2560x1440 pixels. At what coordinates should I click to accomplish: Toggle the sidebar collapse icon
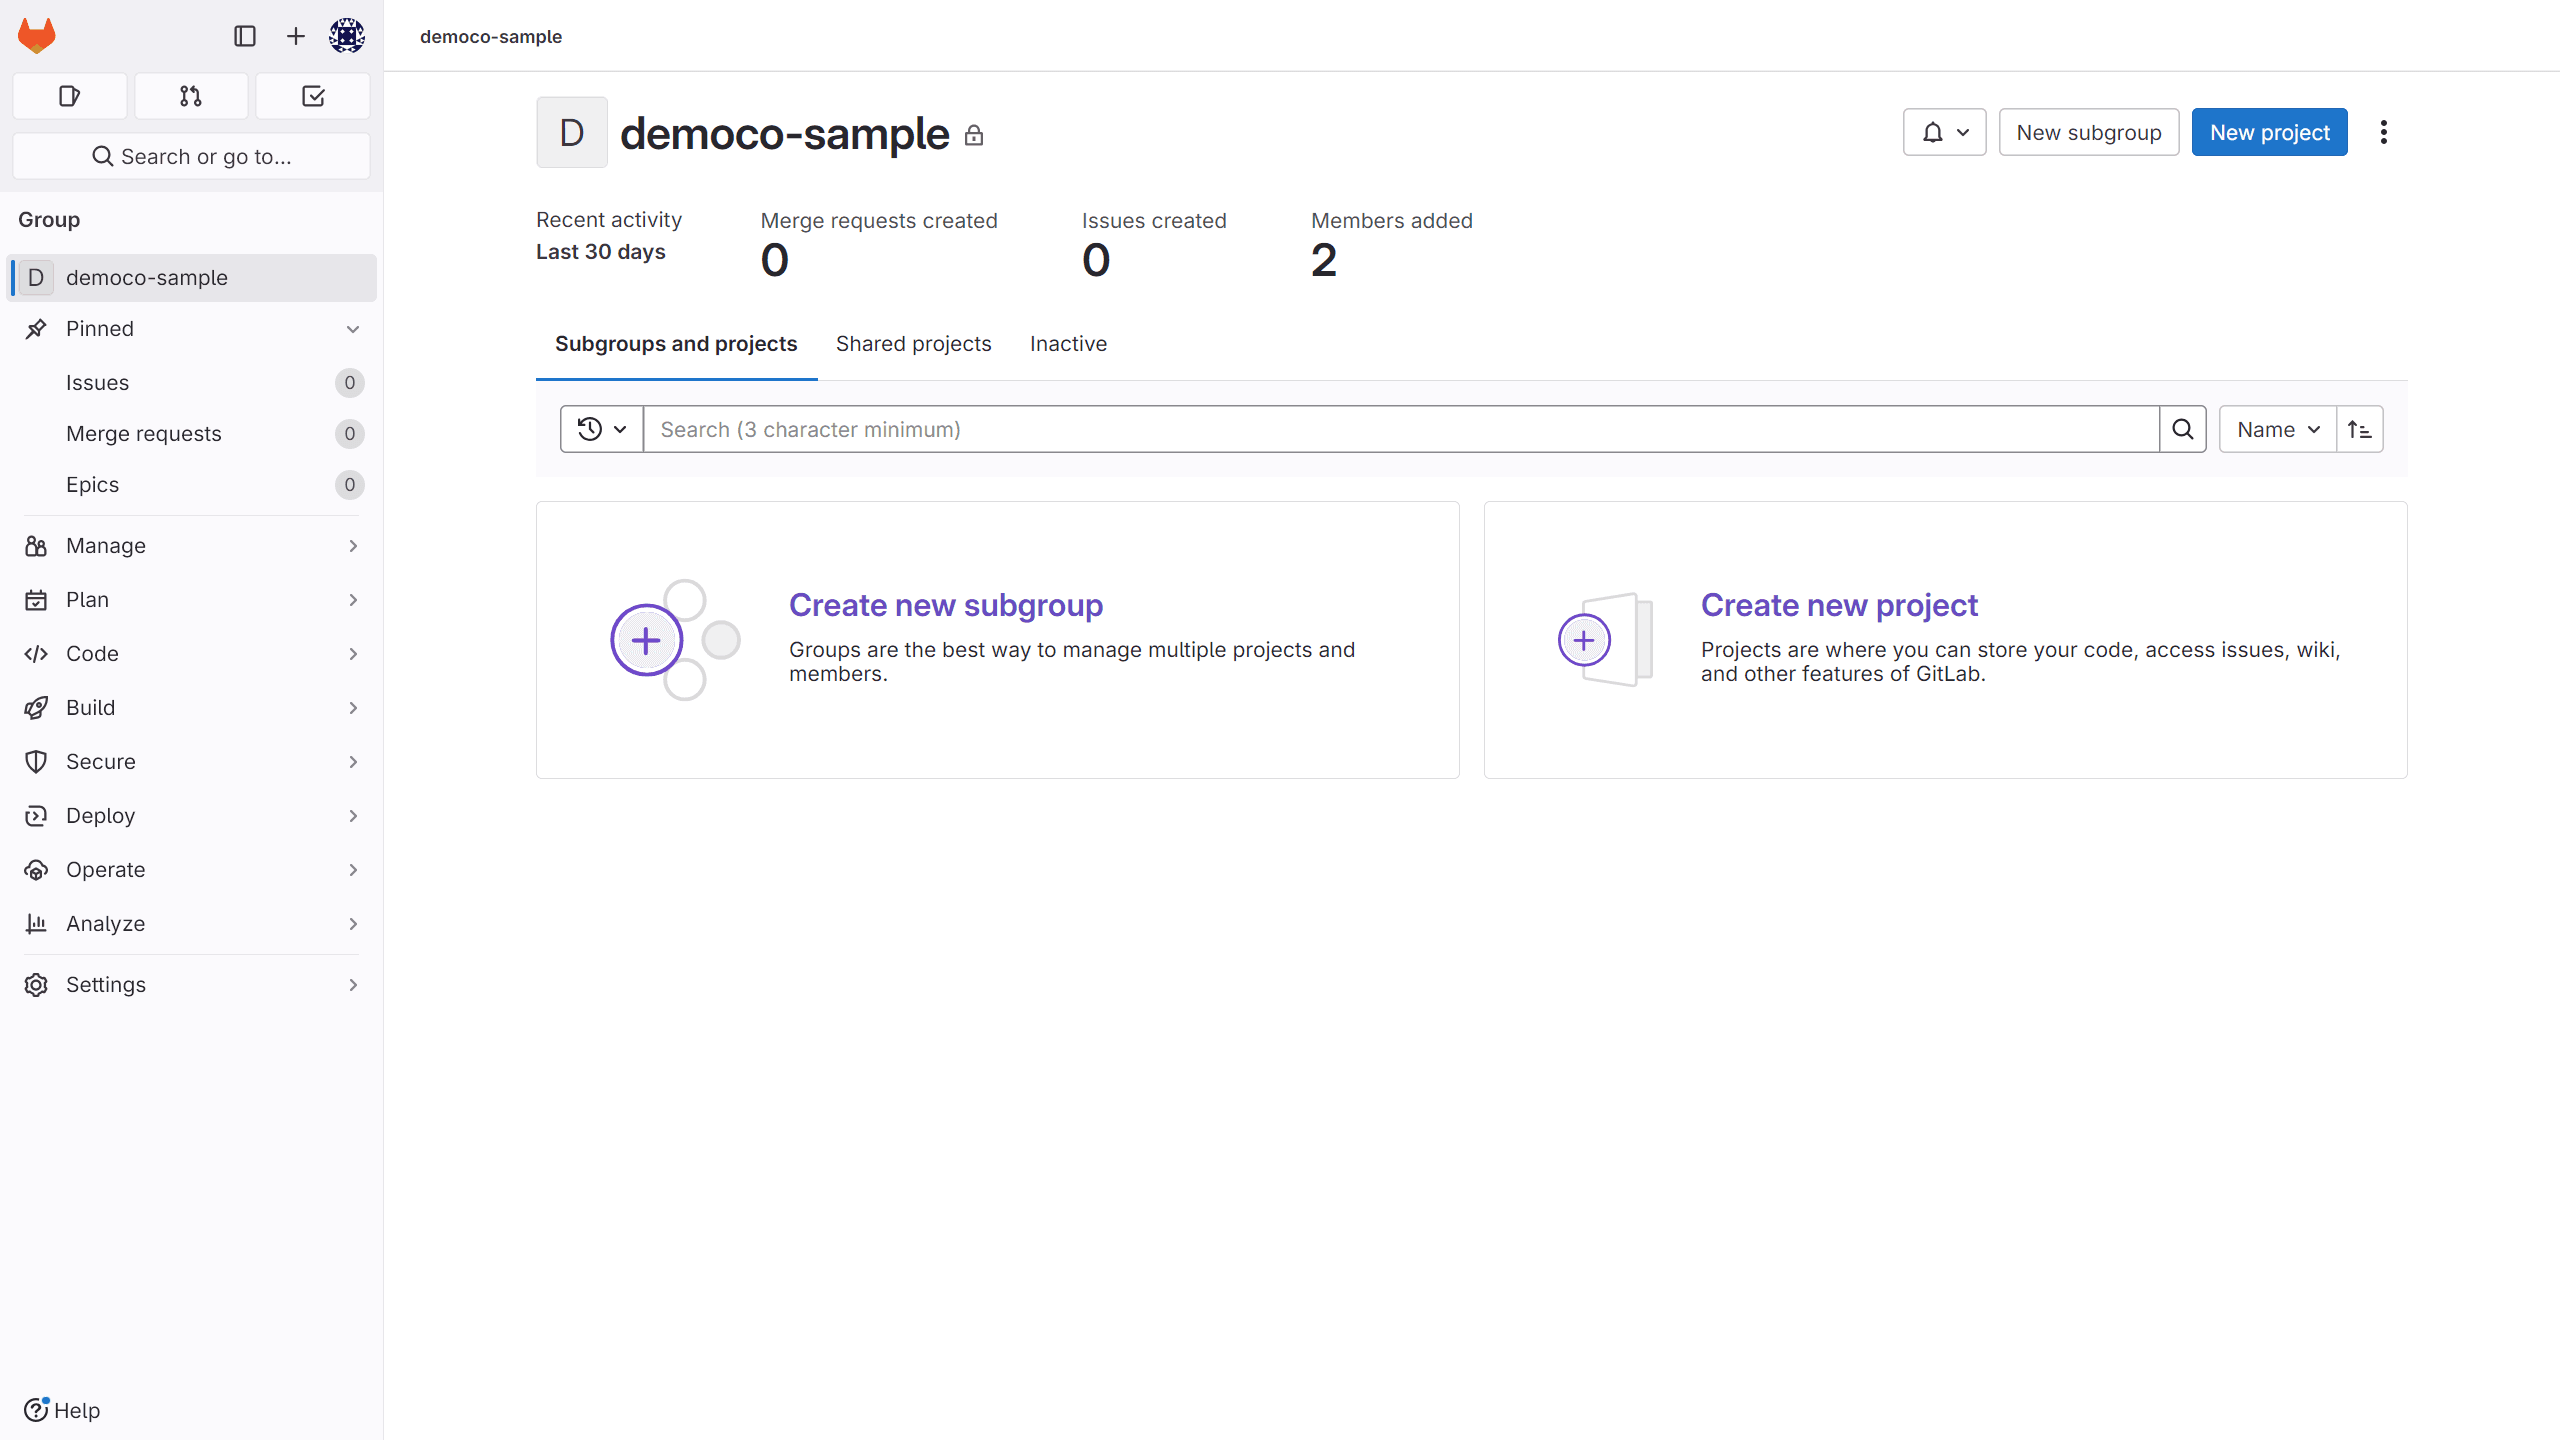[245, 36]
